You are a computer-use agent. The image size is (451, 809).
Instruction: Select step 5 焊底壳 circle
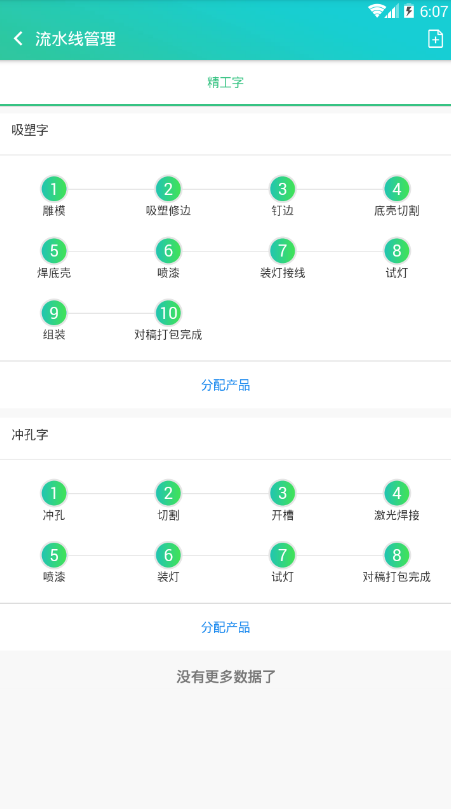[x=54, y=251]
